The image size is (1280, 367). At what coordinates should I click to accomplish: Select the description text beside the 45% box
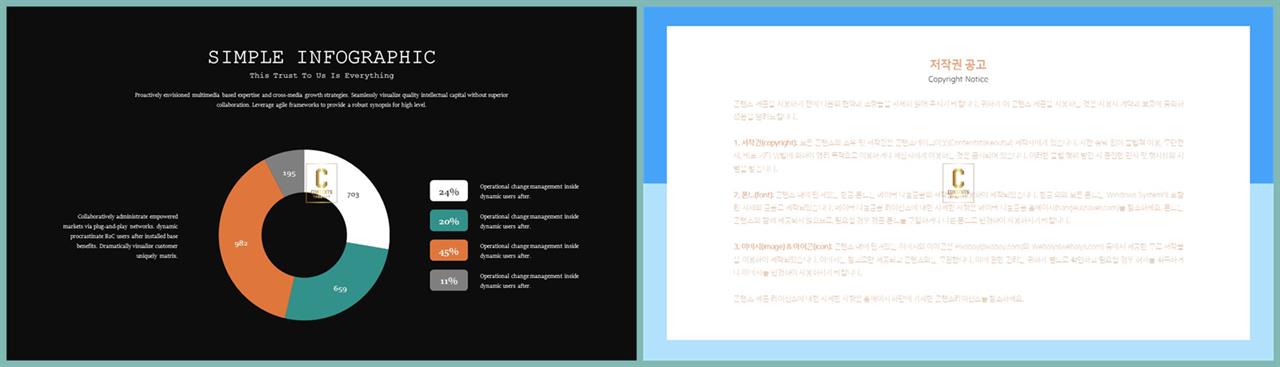[x=529, y=251]
